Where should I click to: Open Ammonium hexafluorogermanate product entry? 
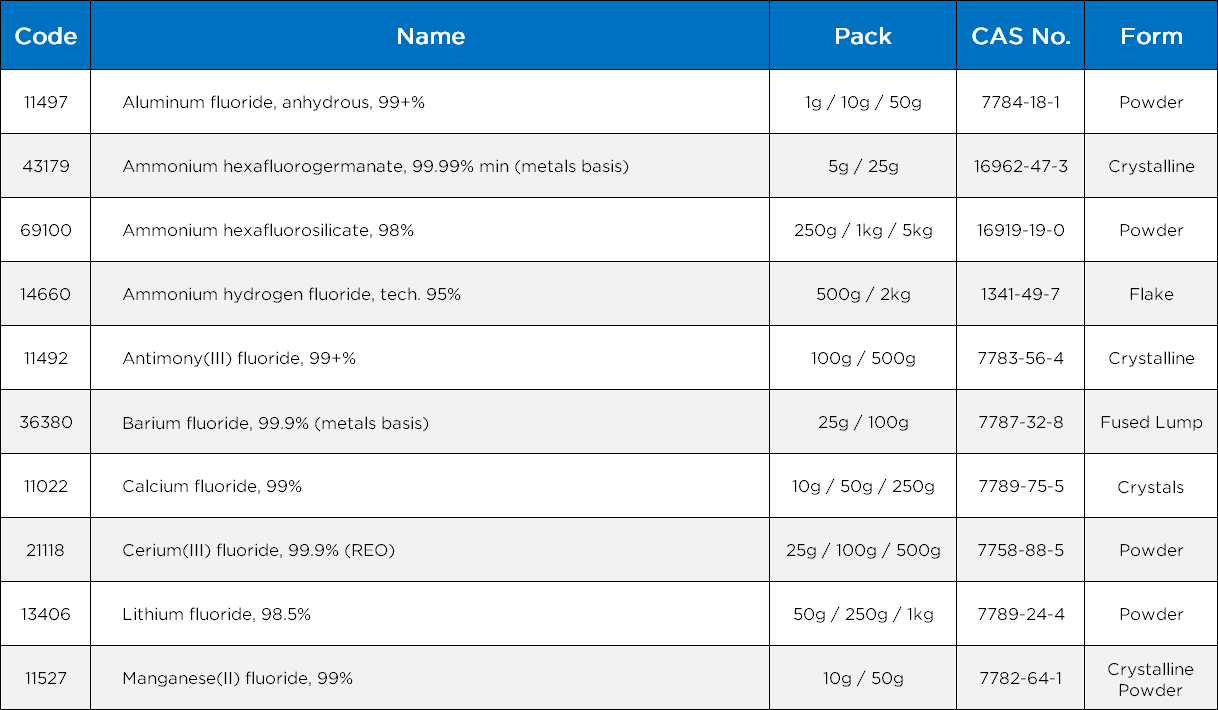coord(375,166)
